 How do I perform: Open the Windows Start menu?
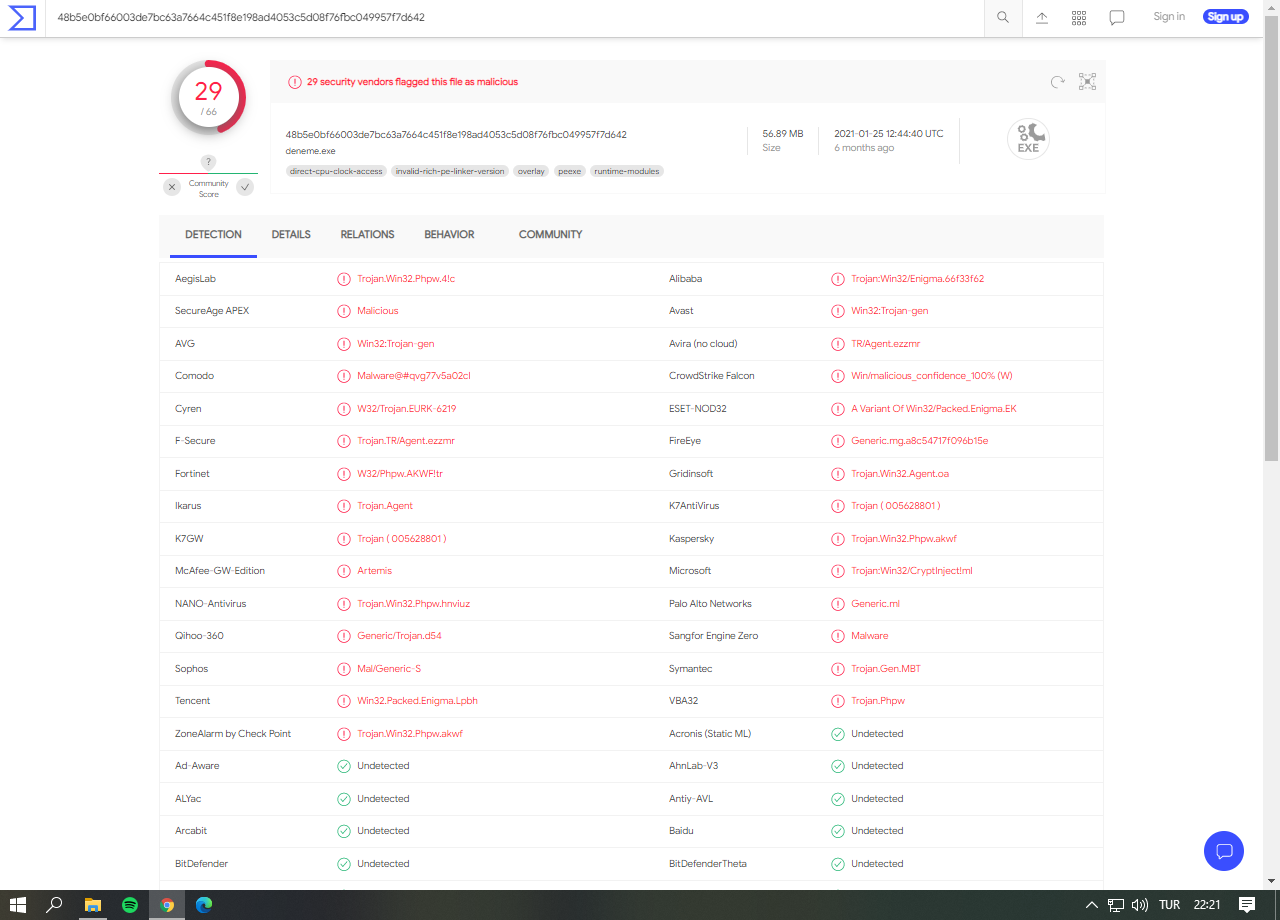point(18,905)
